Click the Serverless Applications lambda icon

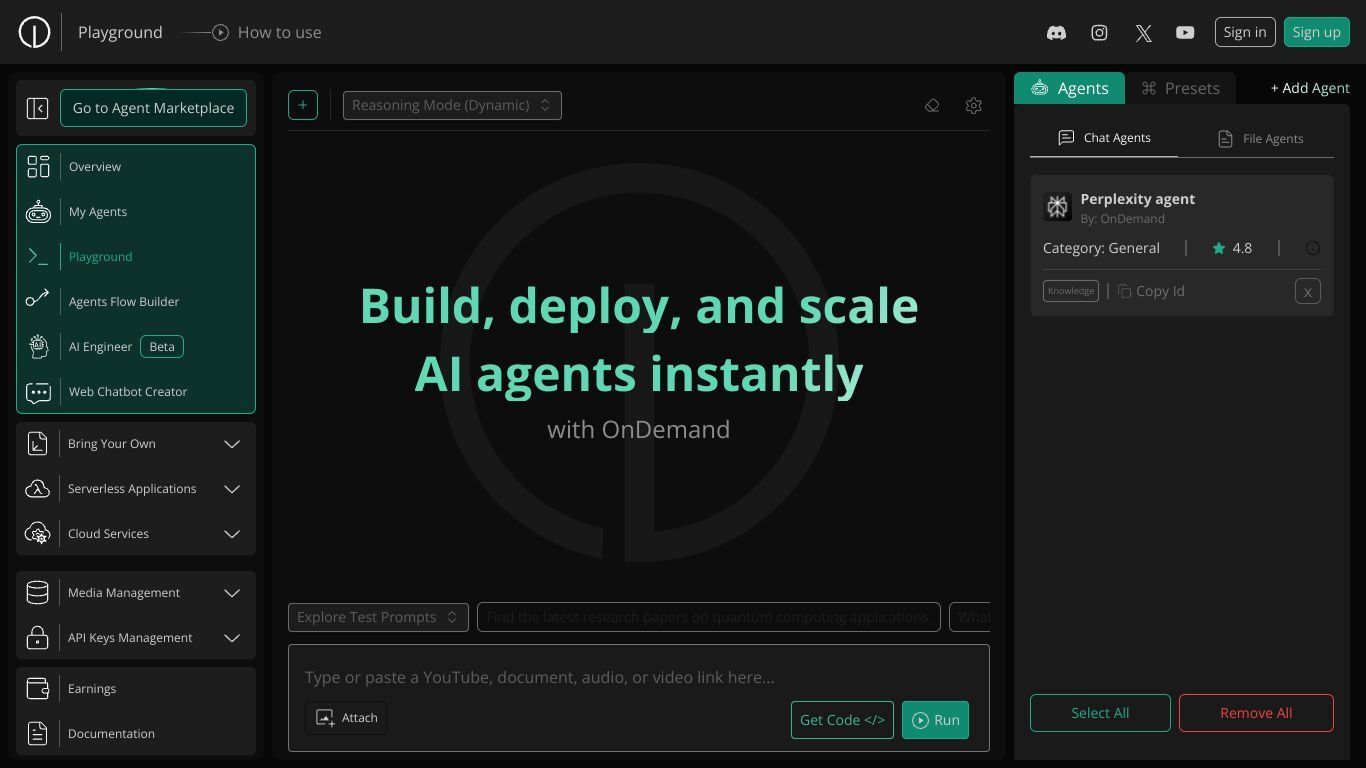tap(37, 489)
